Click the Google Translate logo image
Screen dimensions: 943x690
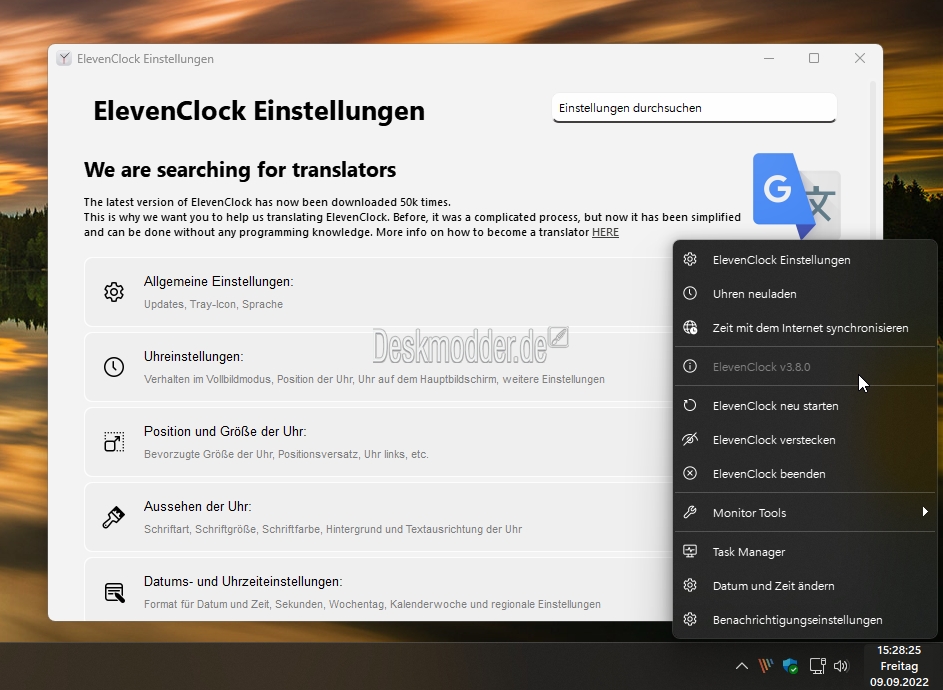(x=796, y=197)
